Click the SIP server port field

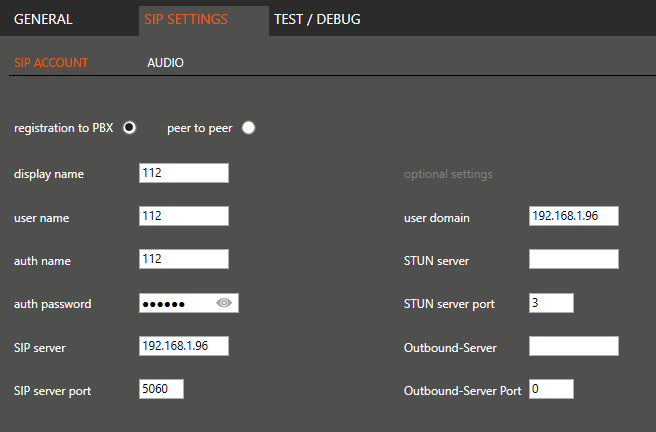point(161,390)
